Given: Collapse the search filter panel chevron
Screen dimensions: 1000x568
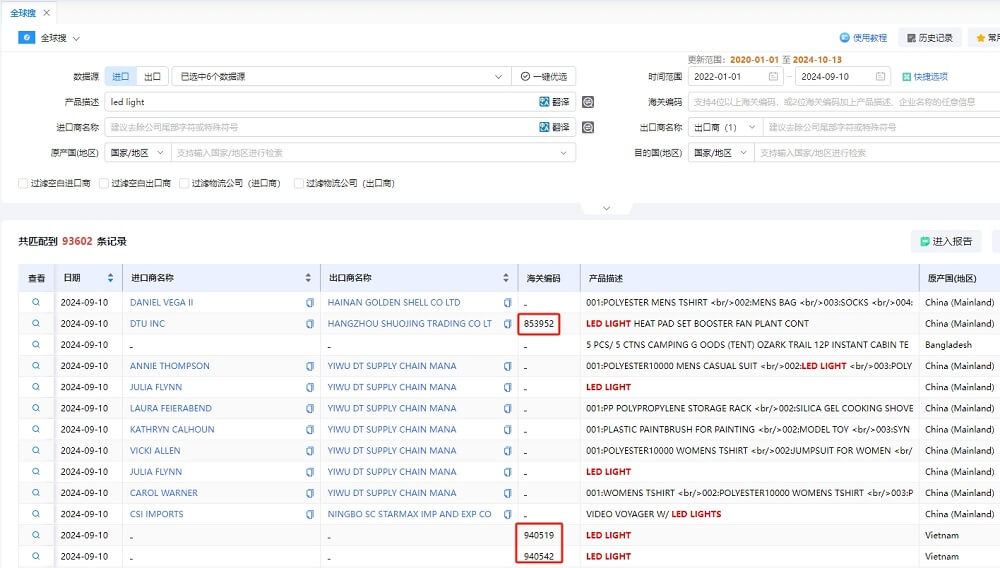Looking at the screenshot, I should coord(605,208).
